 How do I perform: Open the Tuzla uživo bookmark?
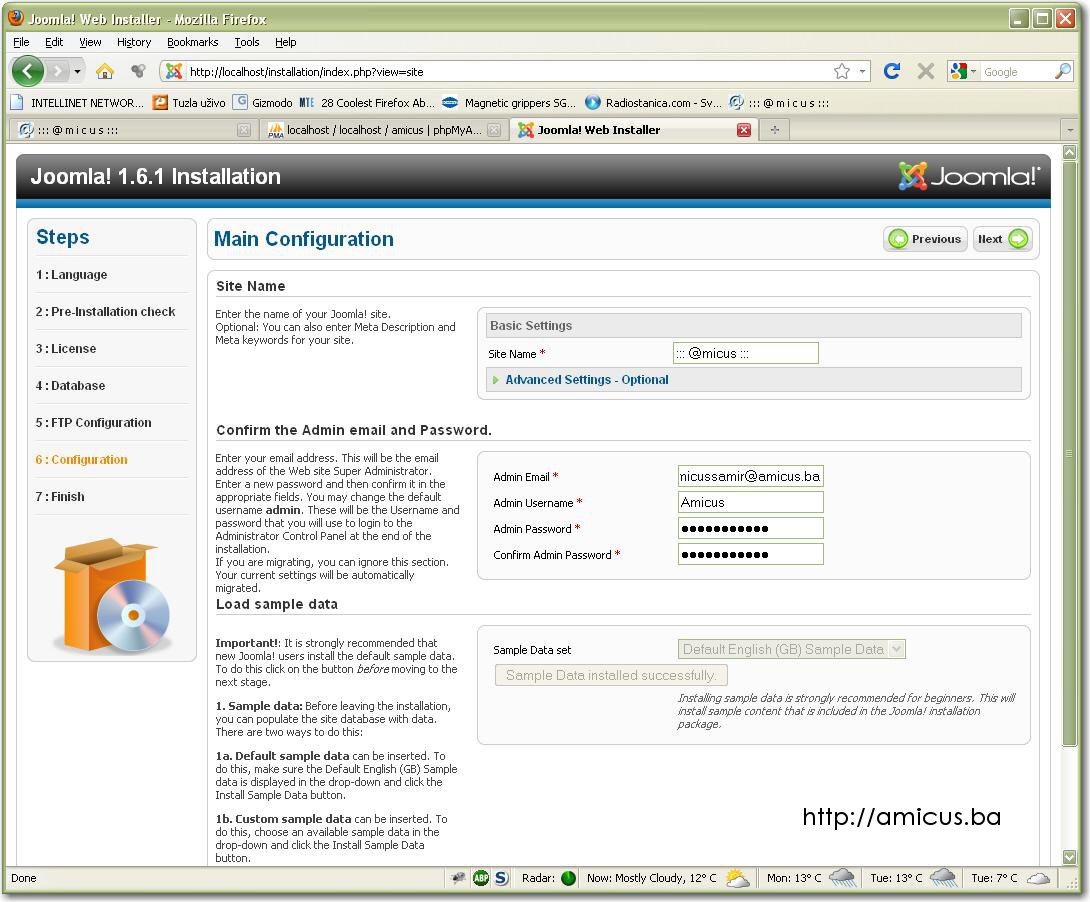[189, 103]
